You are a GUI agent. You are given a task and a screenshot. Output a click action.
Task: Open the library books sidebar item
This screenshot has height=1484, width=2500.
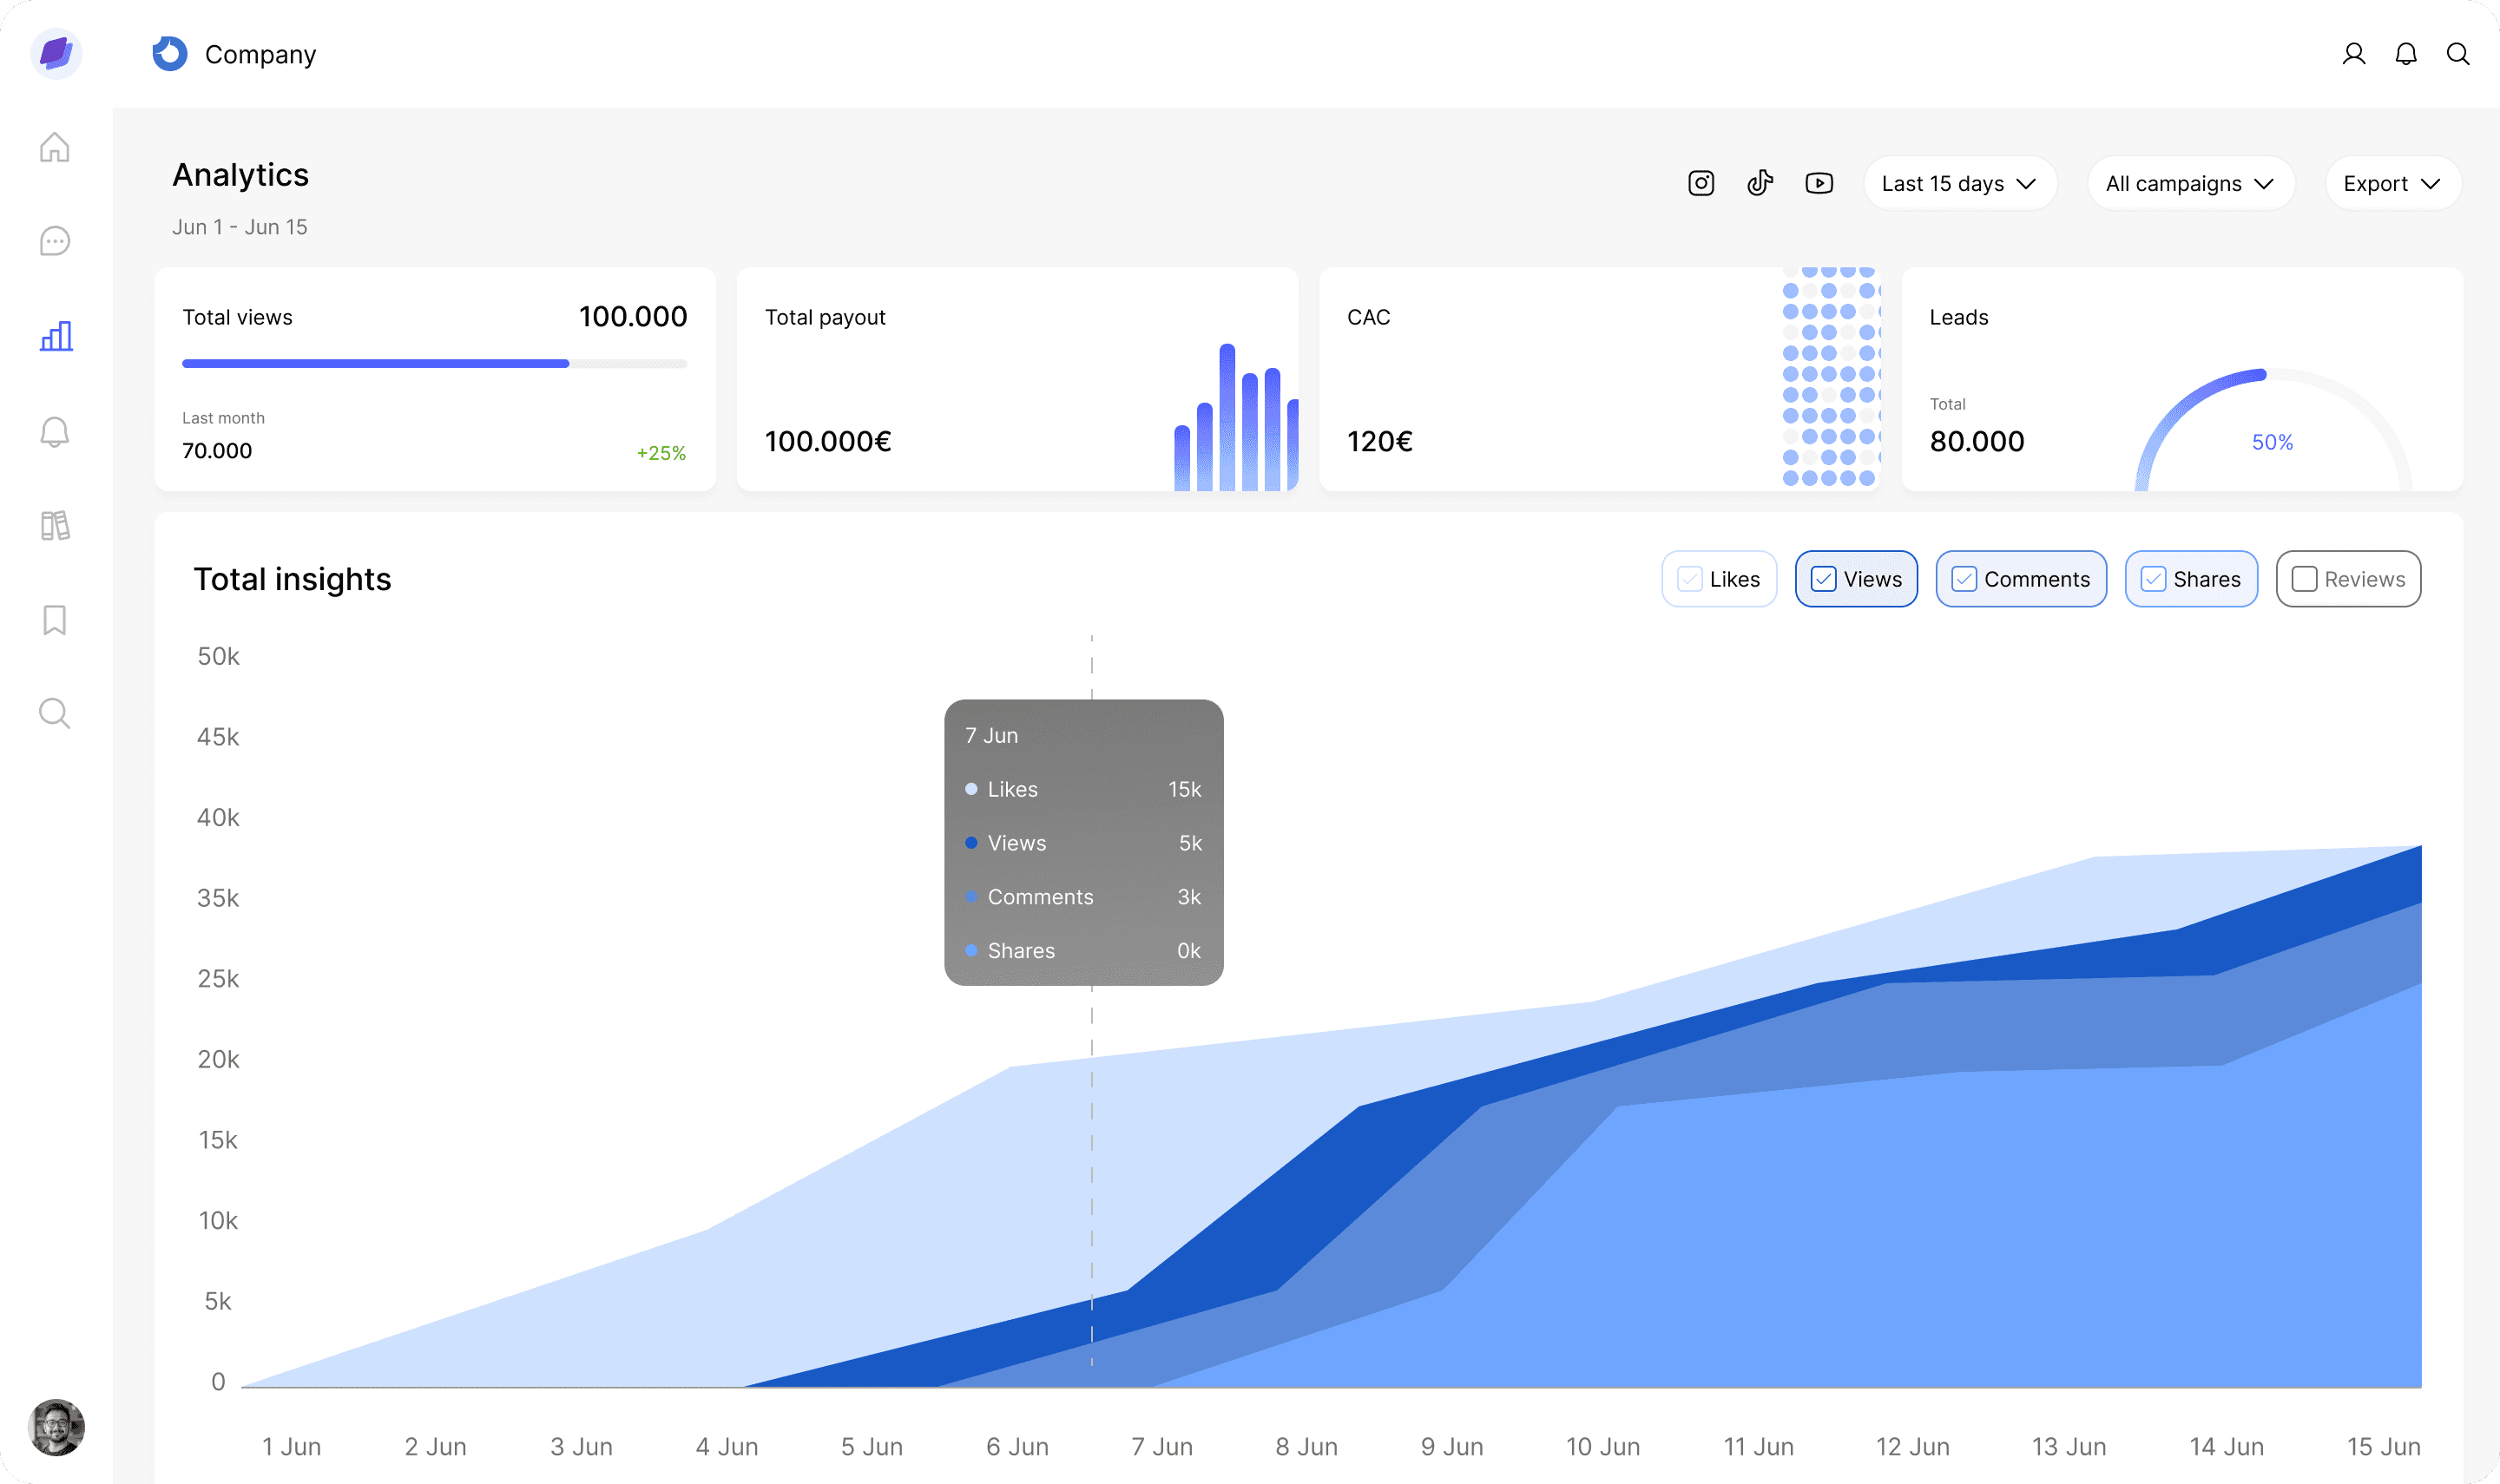[55, 525]
